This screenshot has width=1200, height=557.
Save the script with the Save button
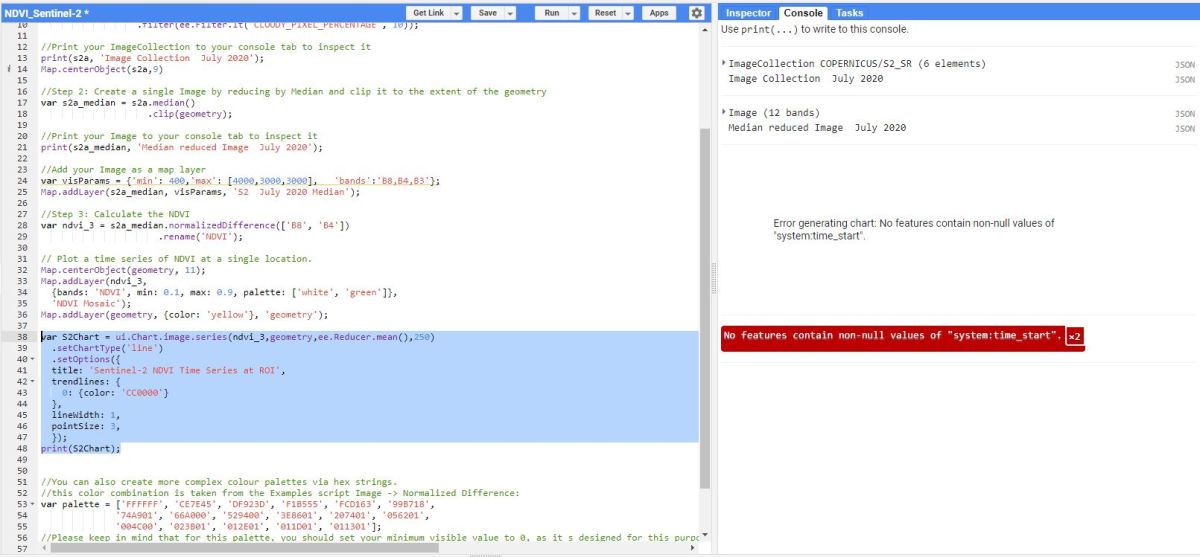487,13
